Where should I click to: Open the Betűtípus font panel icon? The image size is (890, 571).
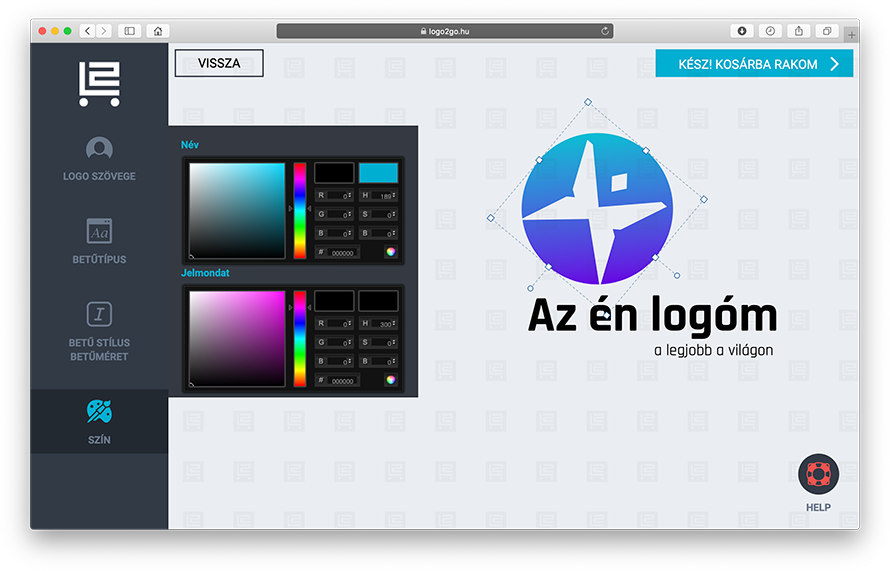click(99, 231)
